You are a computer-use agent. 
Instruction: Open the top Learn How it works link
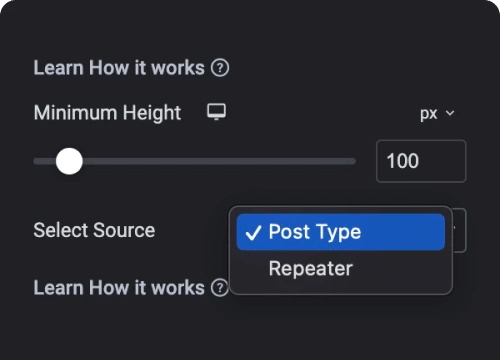[119, 68]
